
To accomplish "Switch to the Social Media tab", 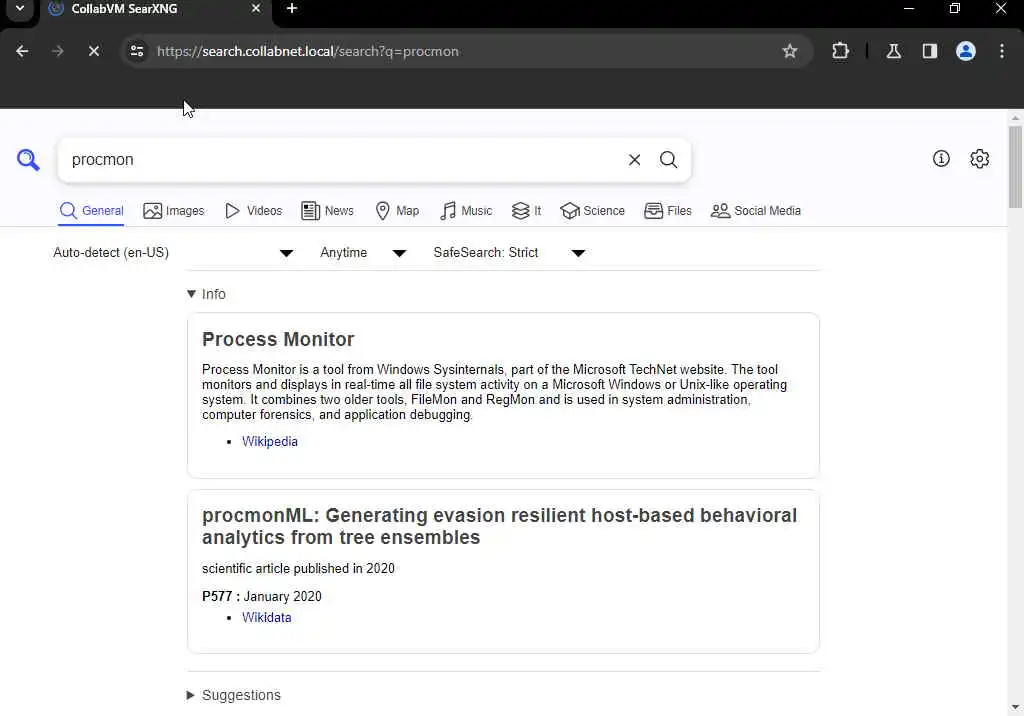I will (756, 211).
